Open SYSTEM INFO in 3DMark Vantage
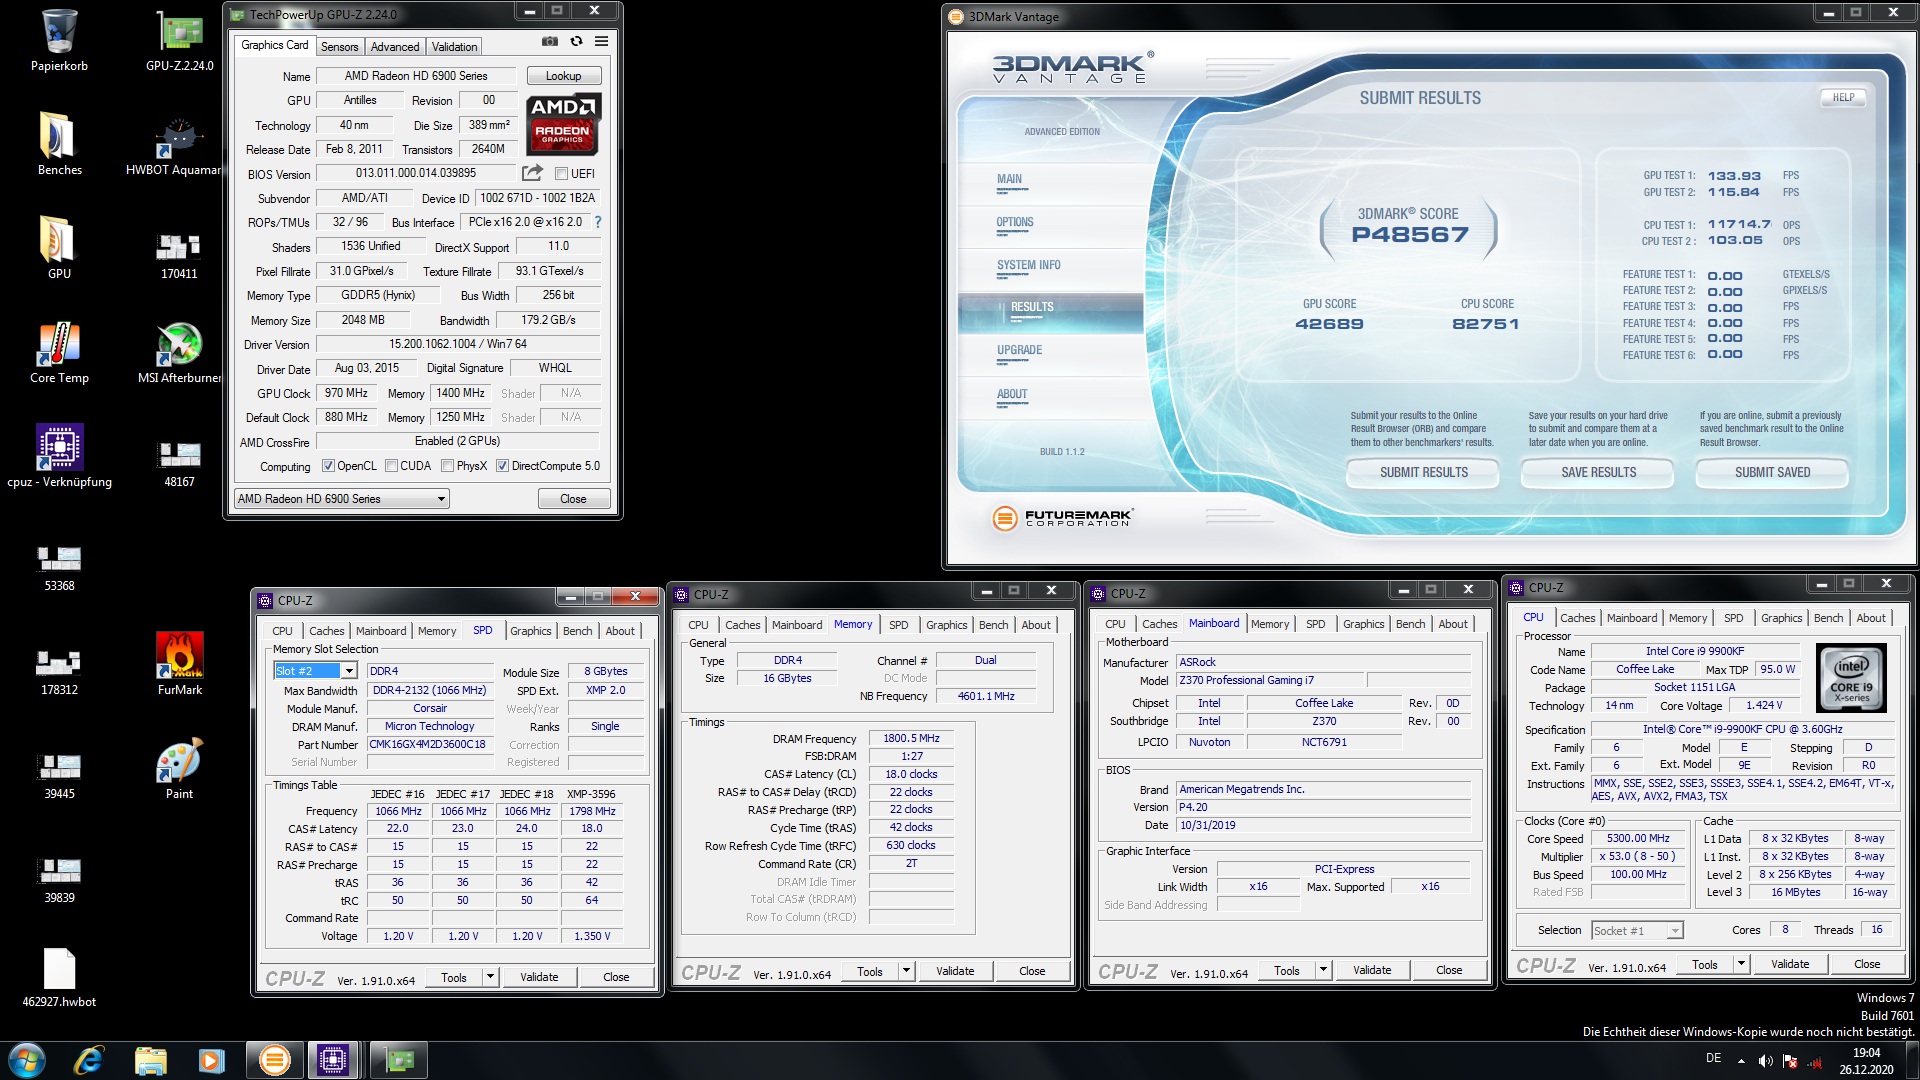Image resolution: width=1920 pixels, height=1080 pixels. [x=1028, y=265]
